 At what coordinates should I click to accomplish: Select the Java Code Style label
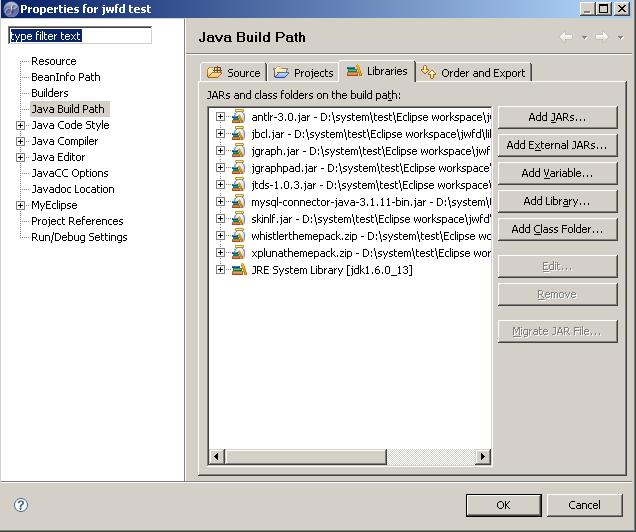coord(71,125)
